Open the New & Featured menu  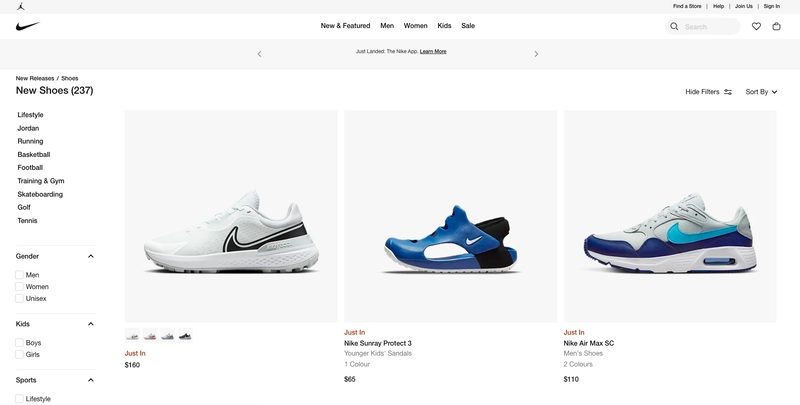click(345, 26)
